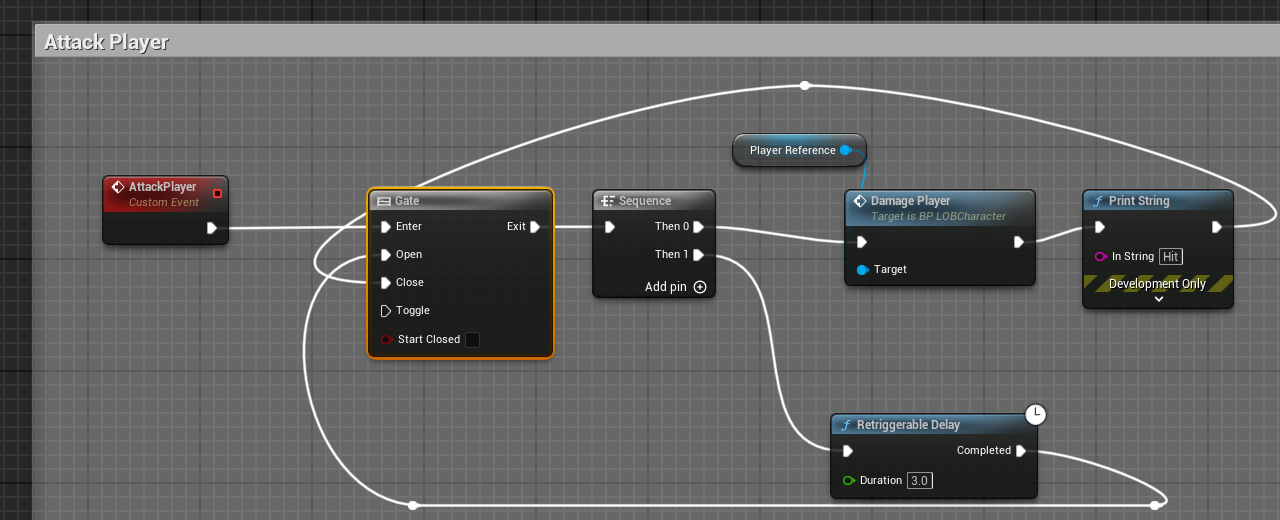Click the In String value field Hit
This screenshot has height=520, width=1280.
click(x=1171, y=257)
